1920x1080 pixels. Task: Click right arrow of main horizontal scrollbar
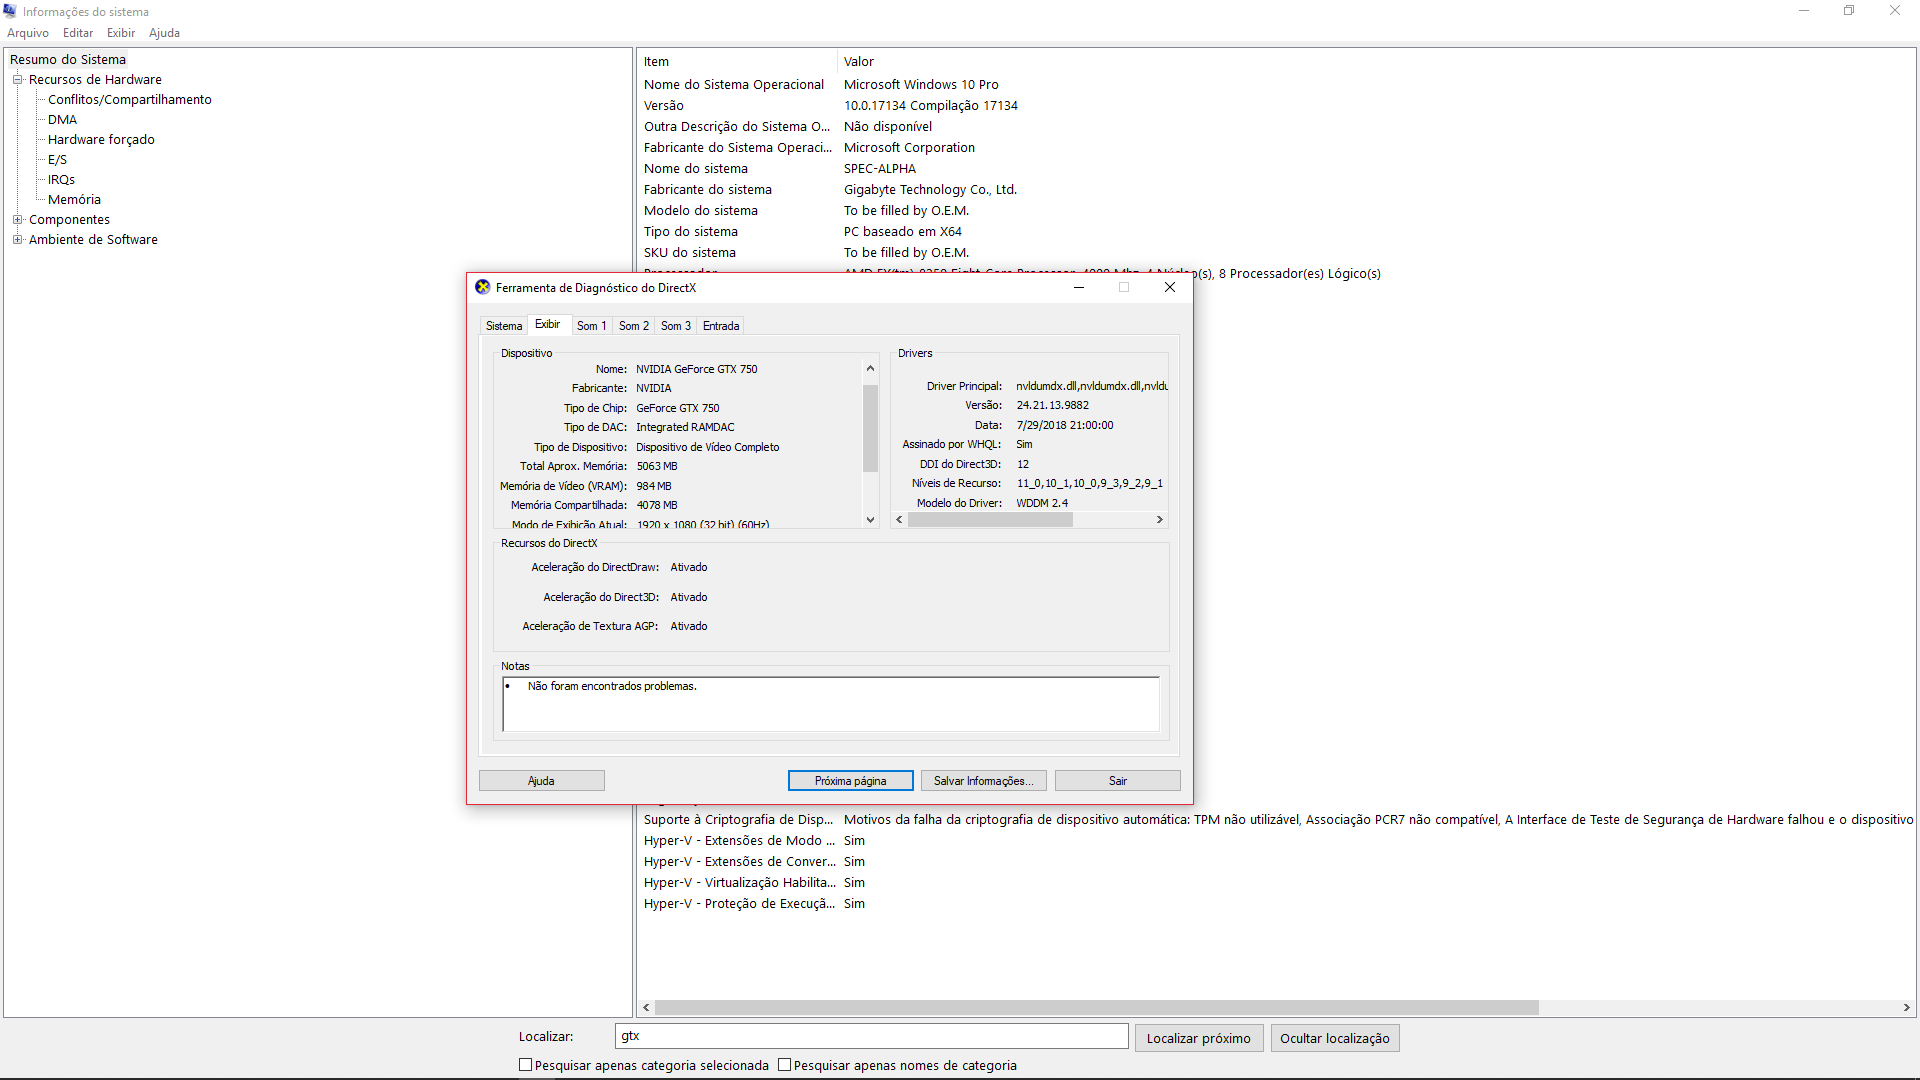coord(1907,1008)
